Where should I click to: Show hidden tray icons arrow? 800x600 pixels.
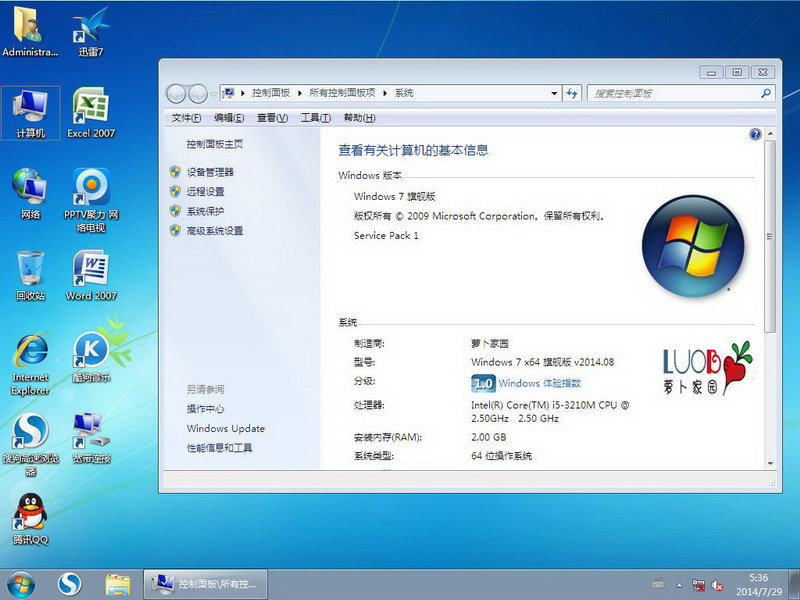click(x=680, y=585)
